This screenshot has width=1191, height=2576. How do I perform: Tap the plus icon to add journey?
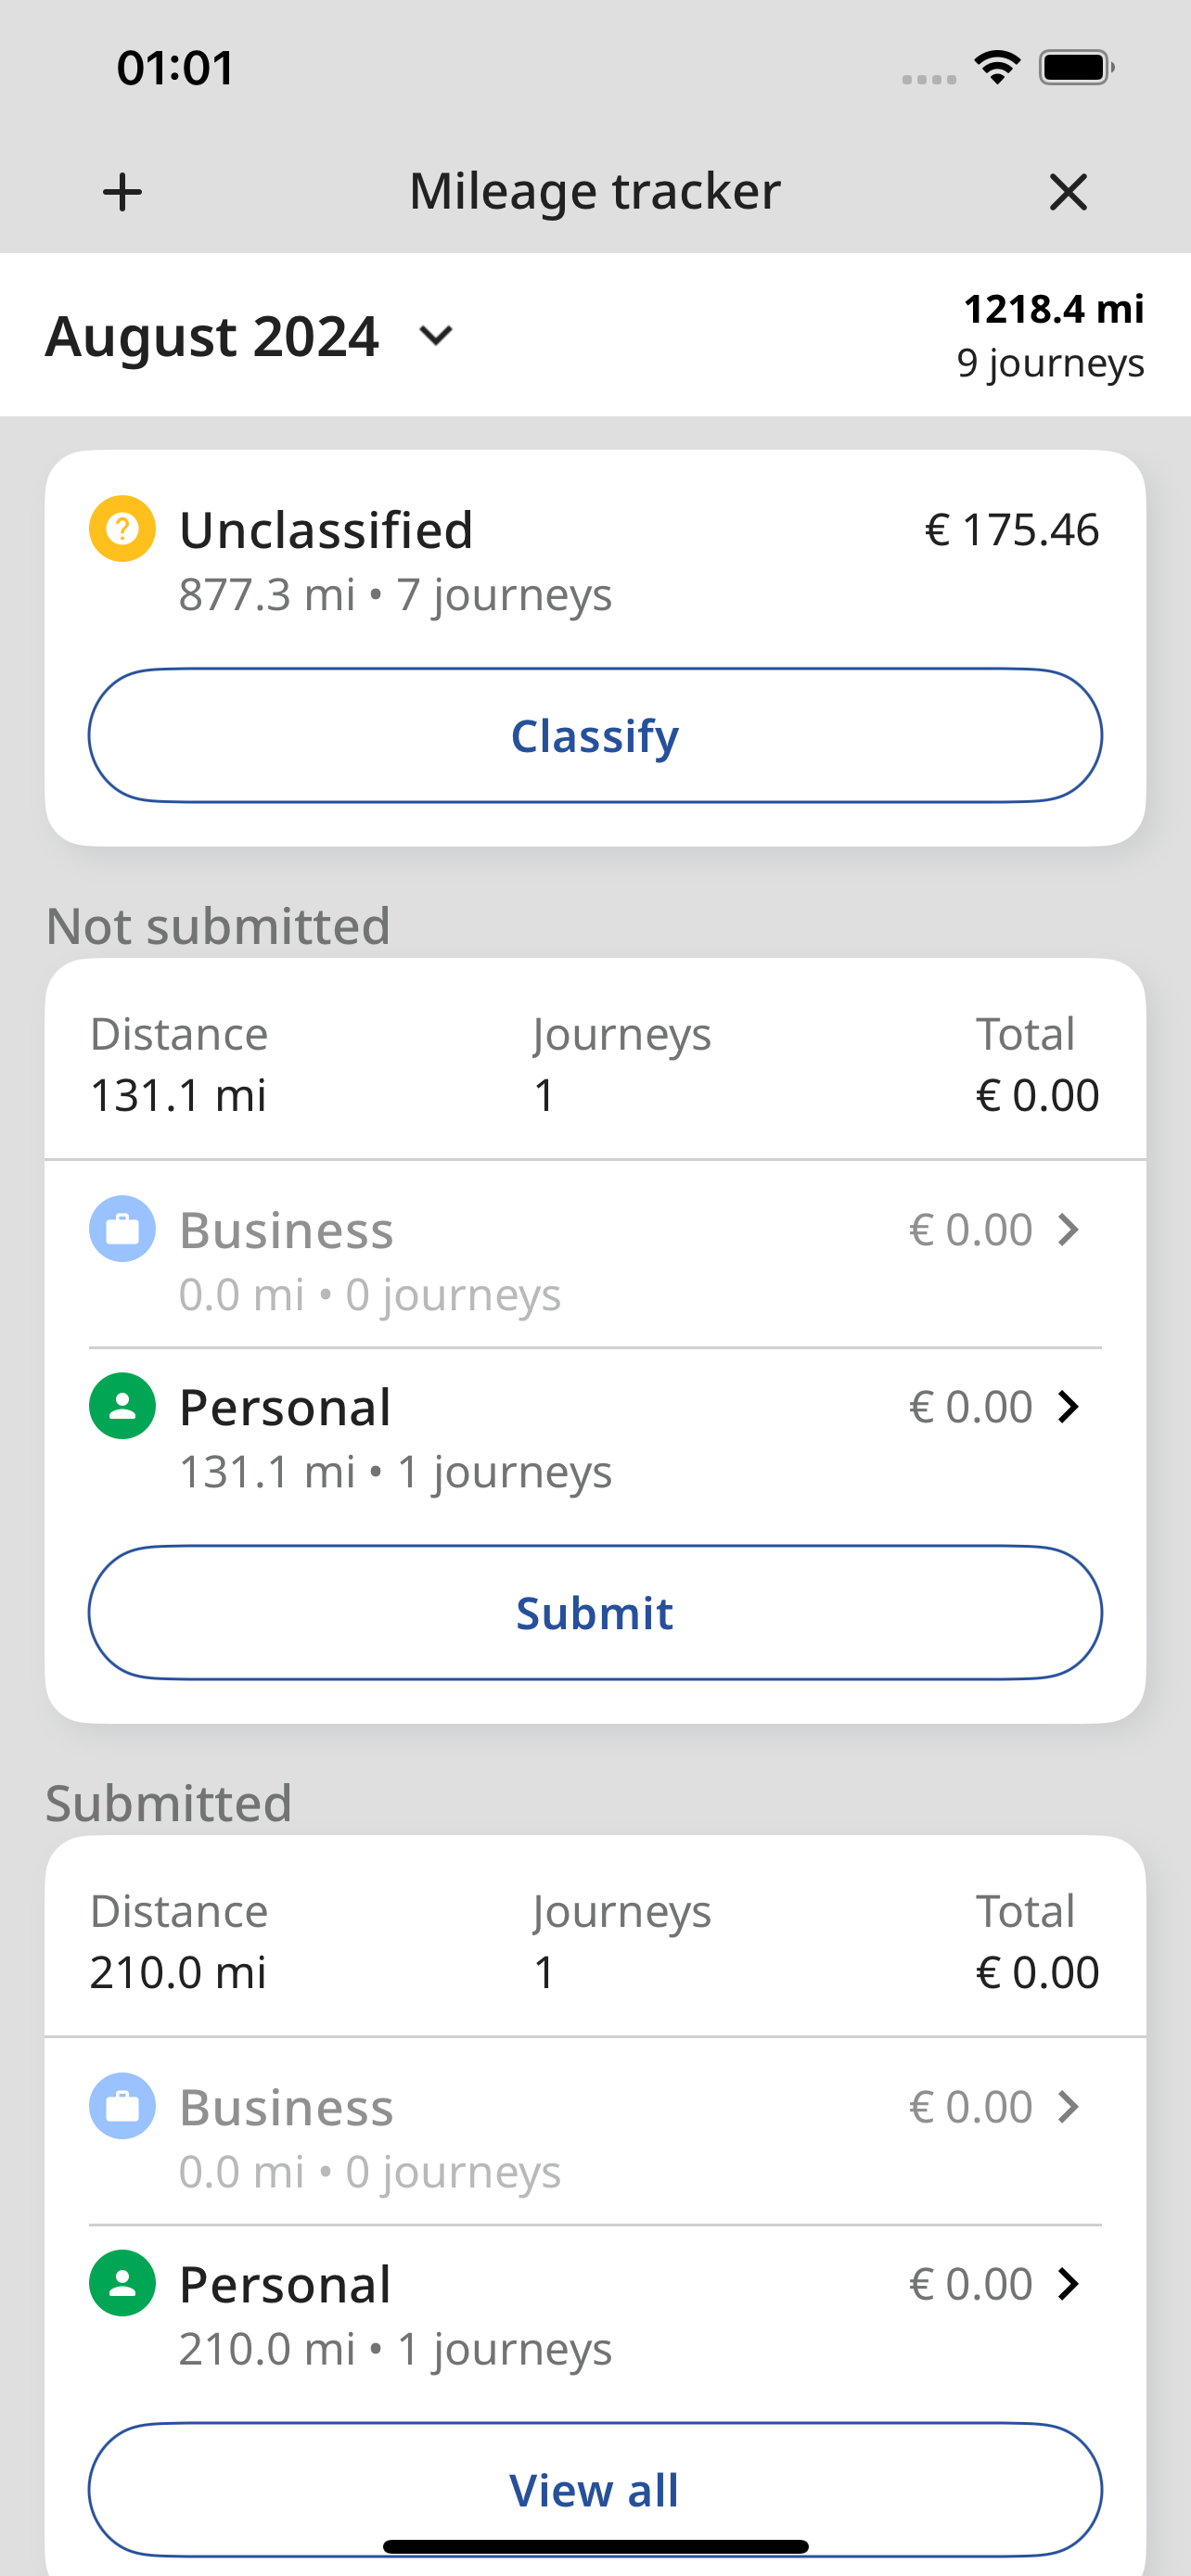point(122,191)
